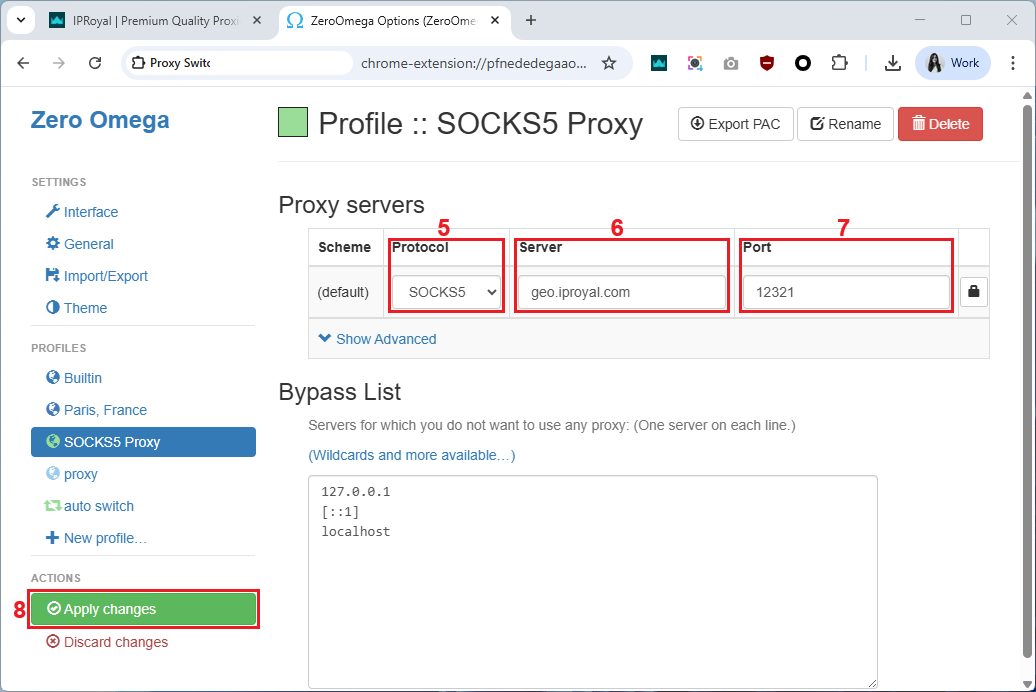Click the Server input field
This screenshot has height=692, width=1036.
tap(621, 292)
